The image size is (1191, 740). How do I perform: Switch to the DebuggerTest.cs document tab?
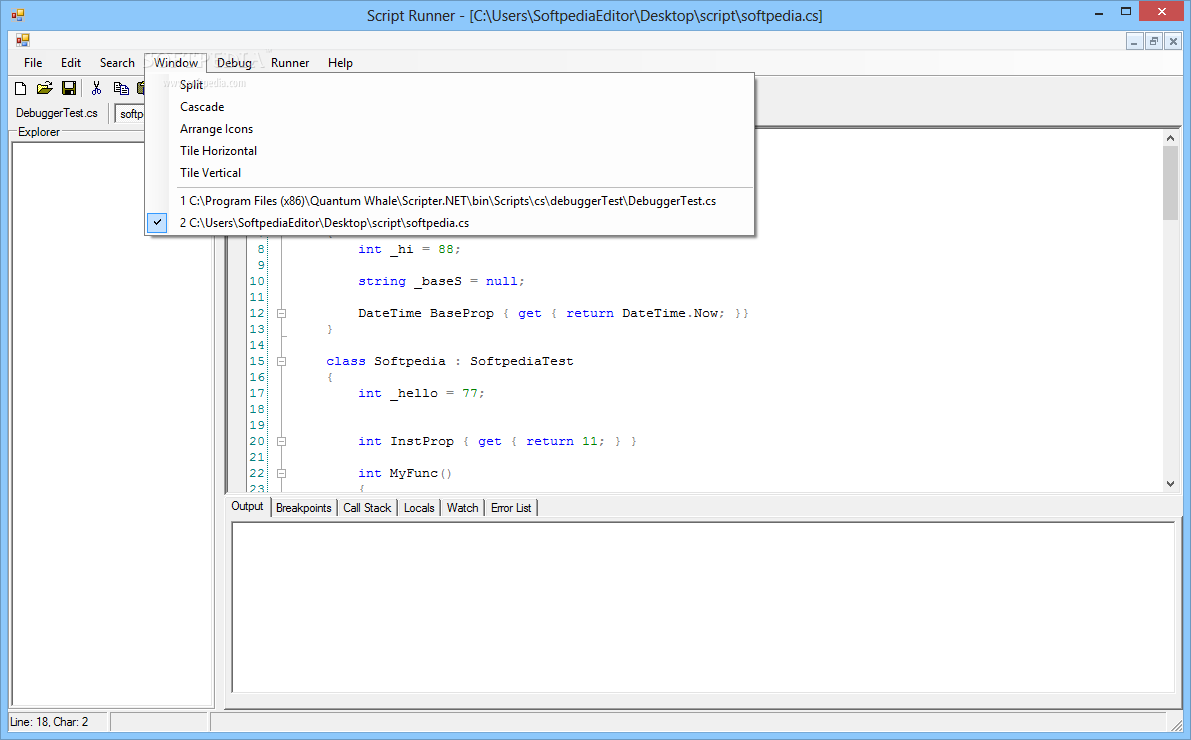coord(57,113)
